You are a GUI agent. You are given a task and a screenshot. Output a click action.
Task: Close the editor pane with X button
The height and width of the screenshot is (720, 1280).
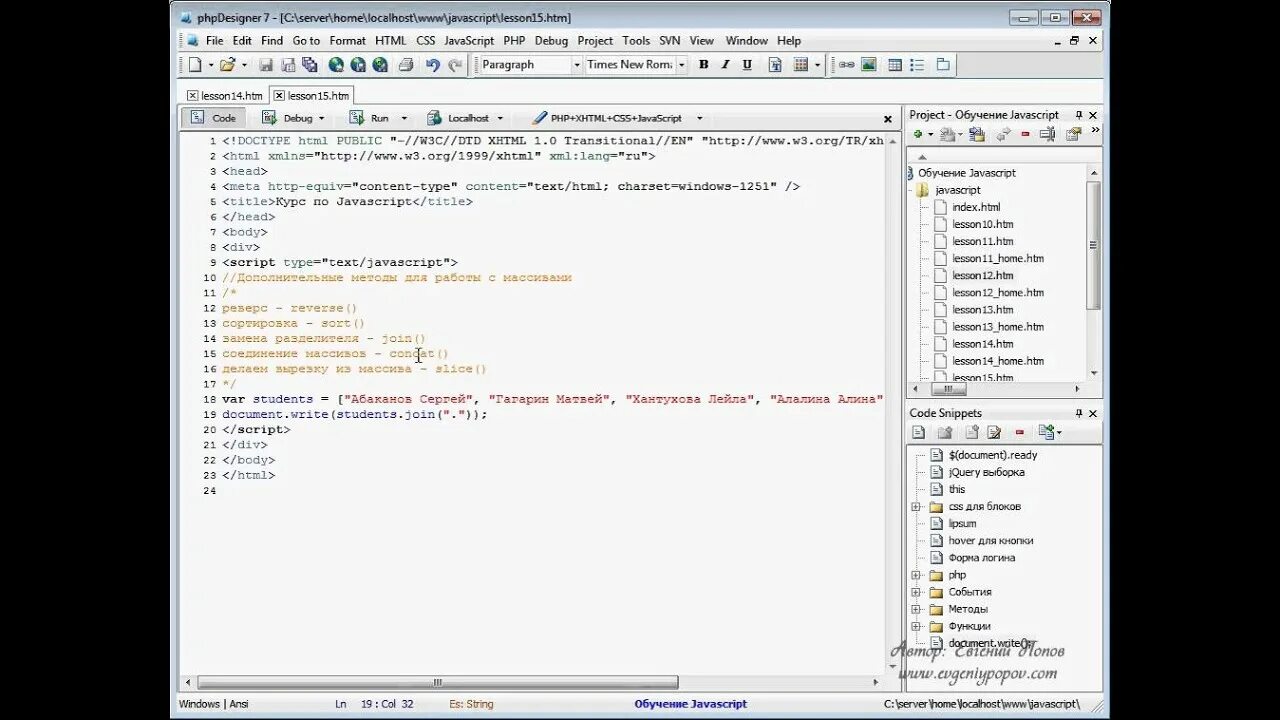tap(887, 118)
